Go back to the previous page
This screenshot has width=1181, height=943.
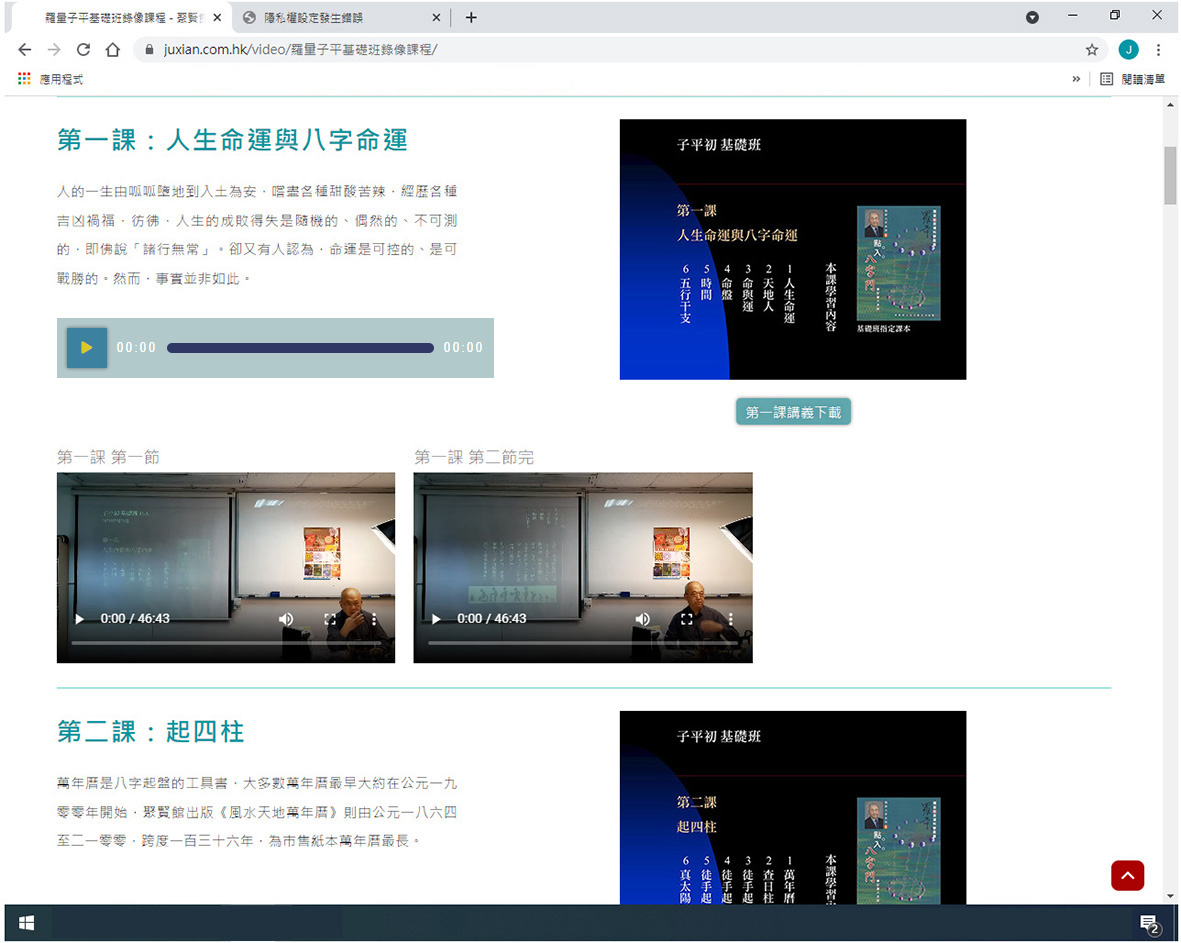(x=25, y=50)
